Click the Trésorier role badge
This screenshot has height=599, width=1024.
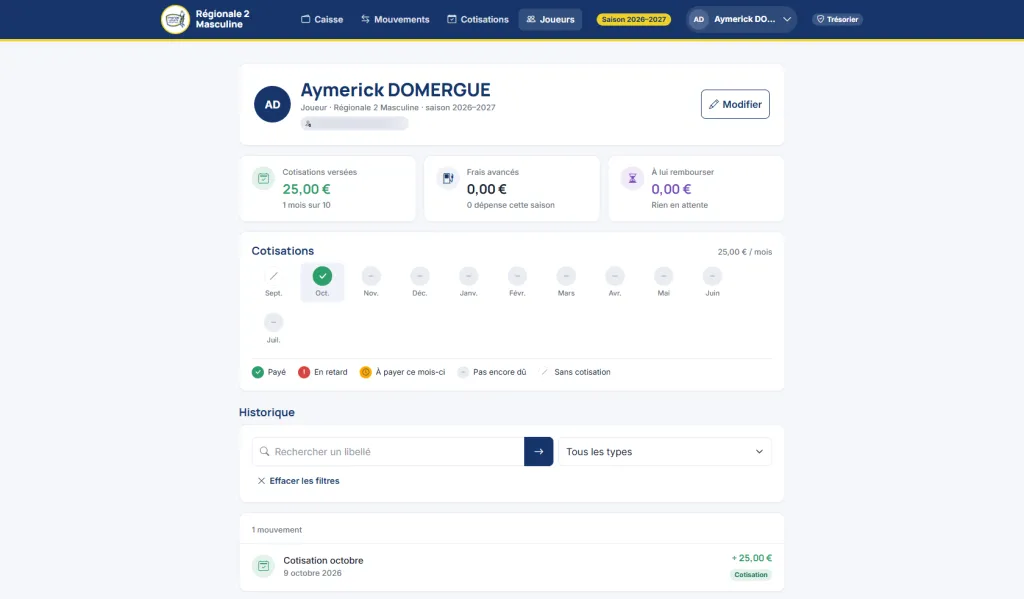(x=837, y=20)
